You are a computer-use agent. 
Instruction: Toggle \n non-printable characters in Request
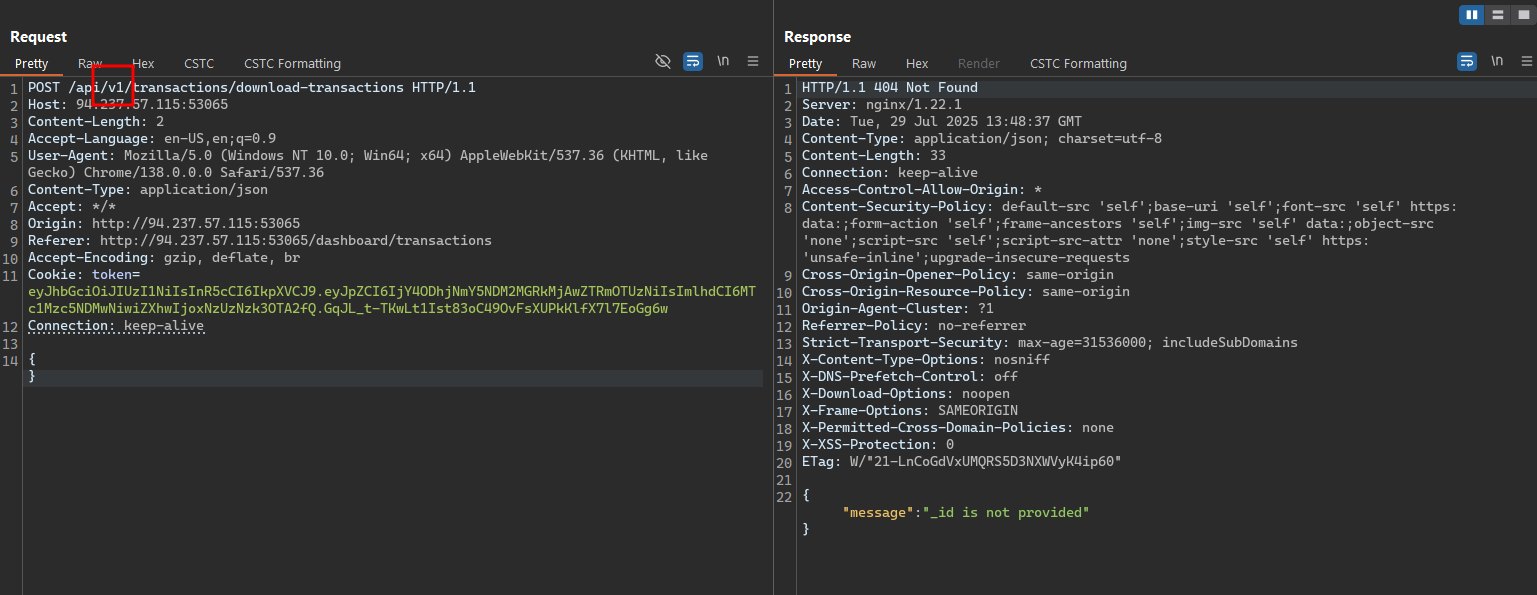click(x=723, y=61)
